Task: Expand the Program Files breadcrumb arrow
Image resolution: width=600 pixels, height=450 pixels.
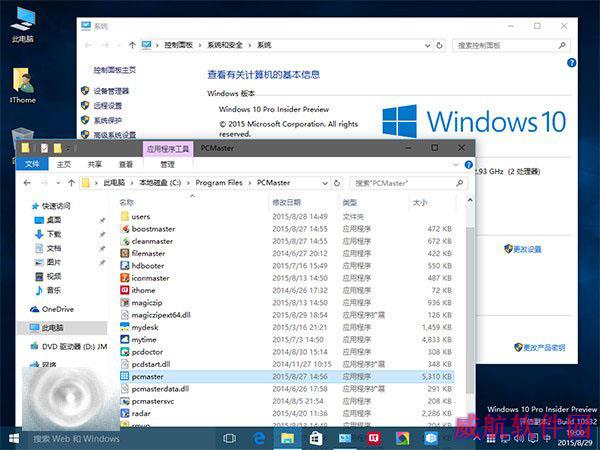Action: (x=250, y=183)
